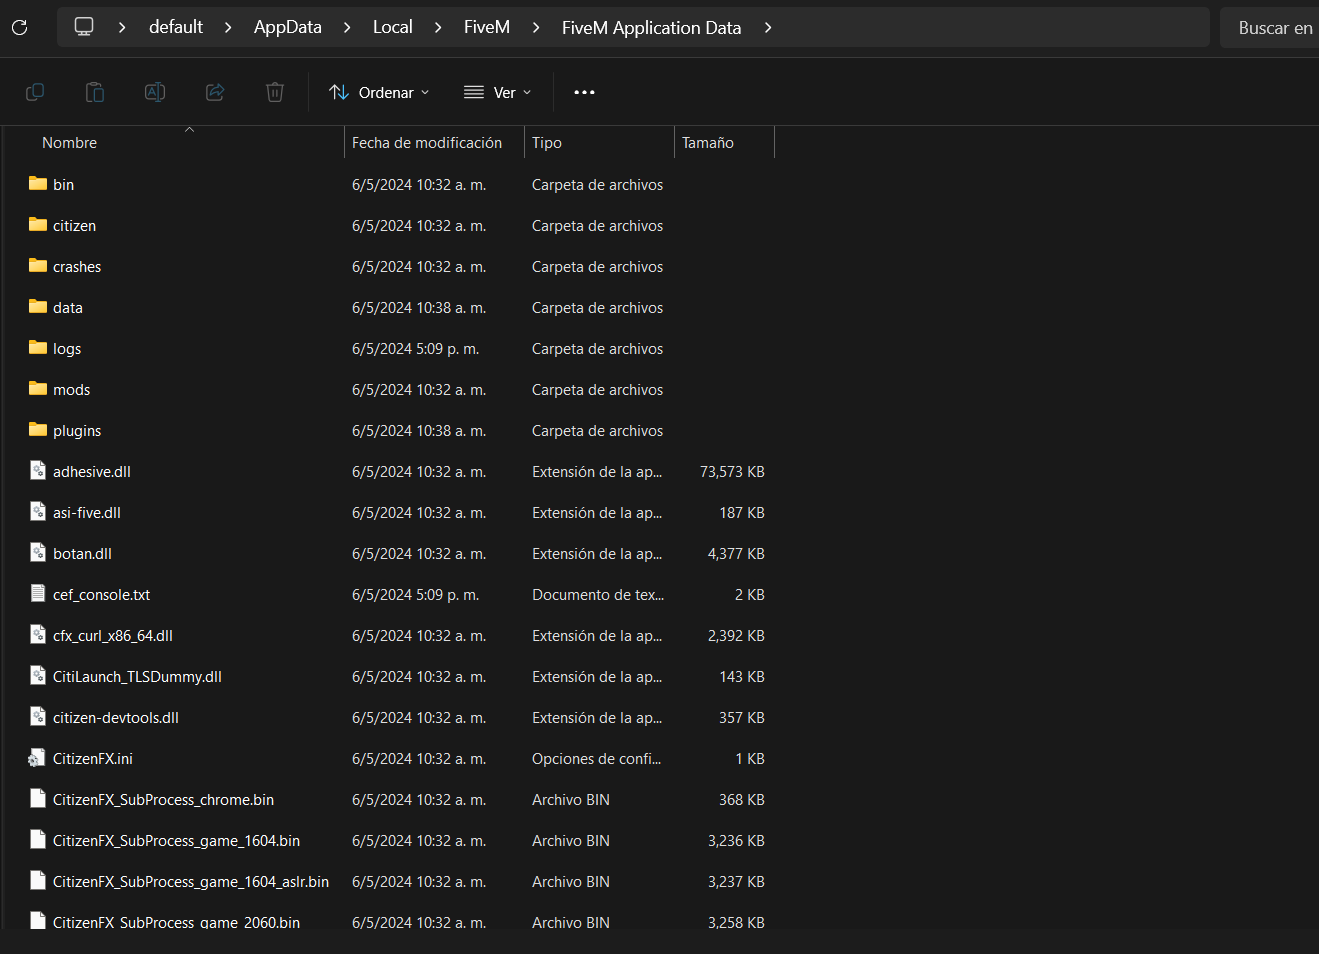Open the Ver view dropdown
1319x954 pixels.
[x=497, y=92]
